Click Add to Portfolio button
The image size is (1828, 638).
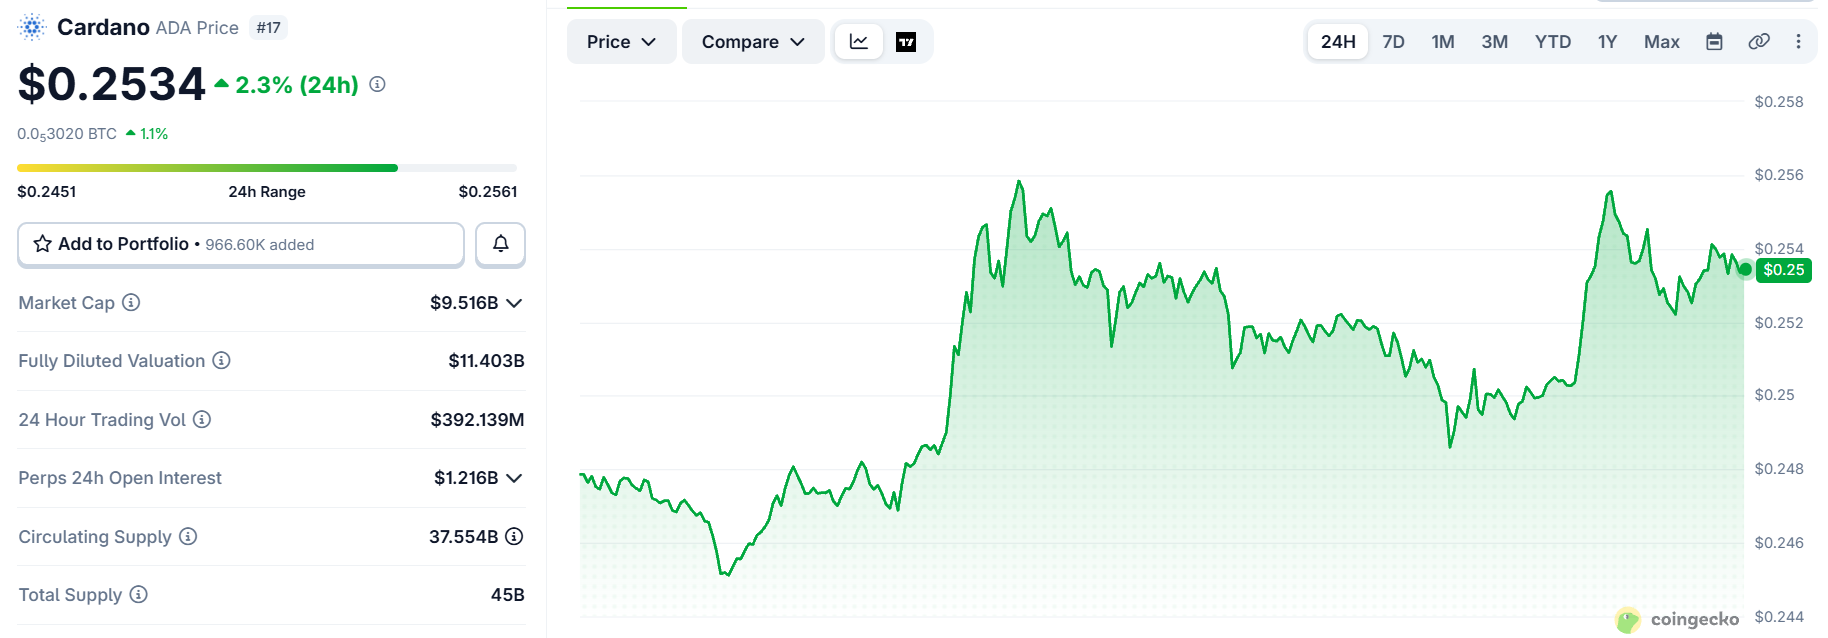coord(241,244)
